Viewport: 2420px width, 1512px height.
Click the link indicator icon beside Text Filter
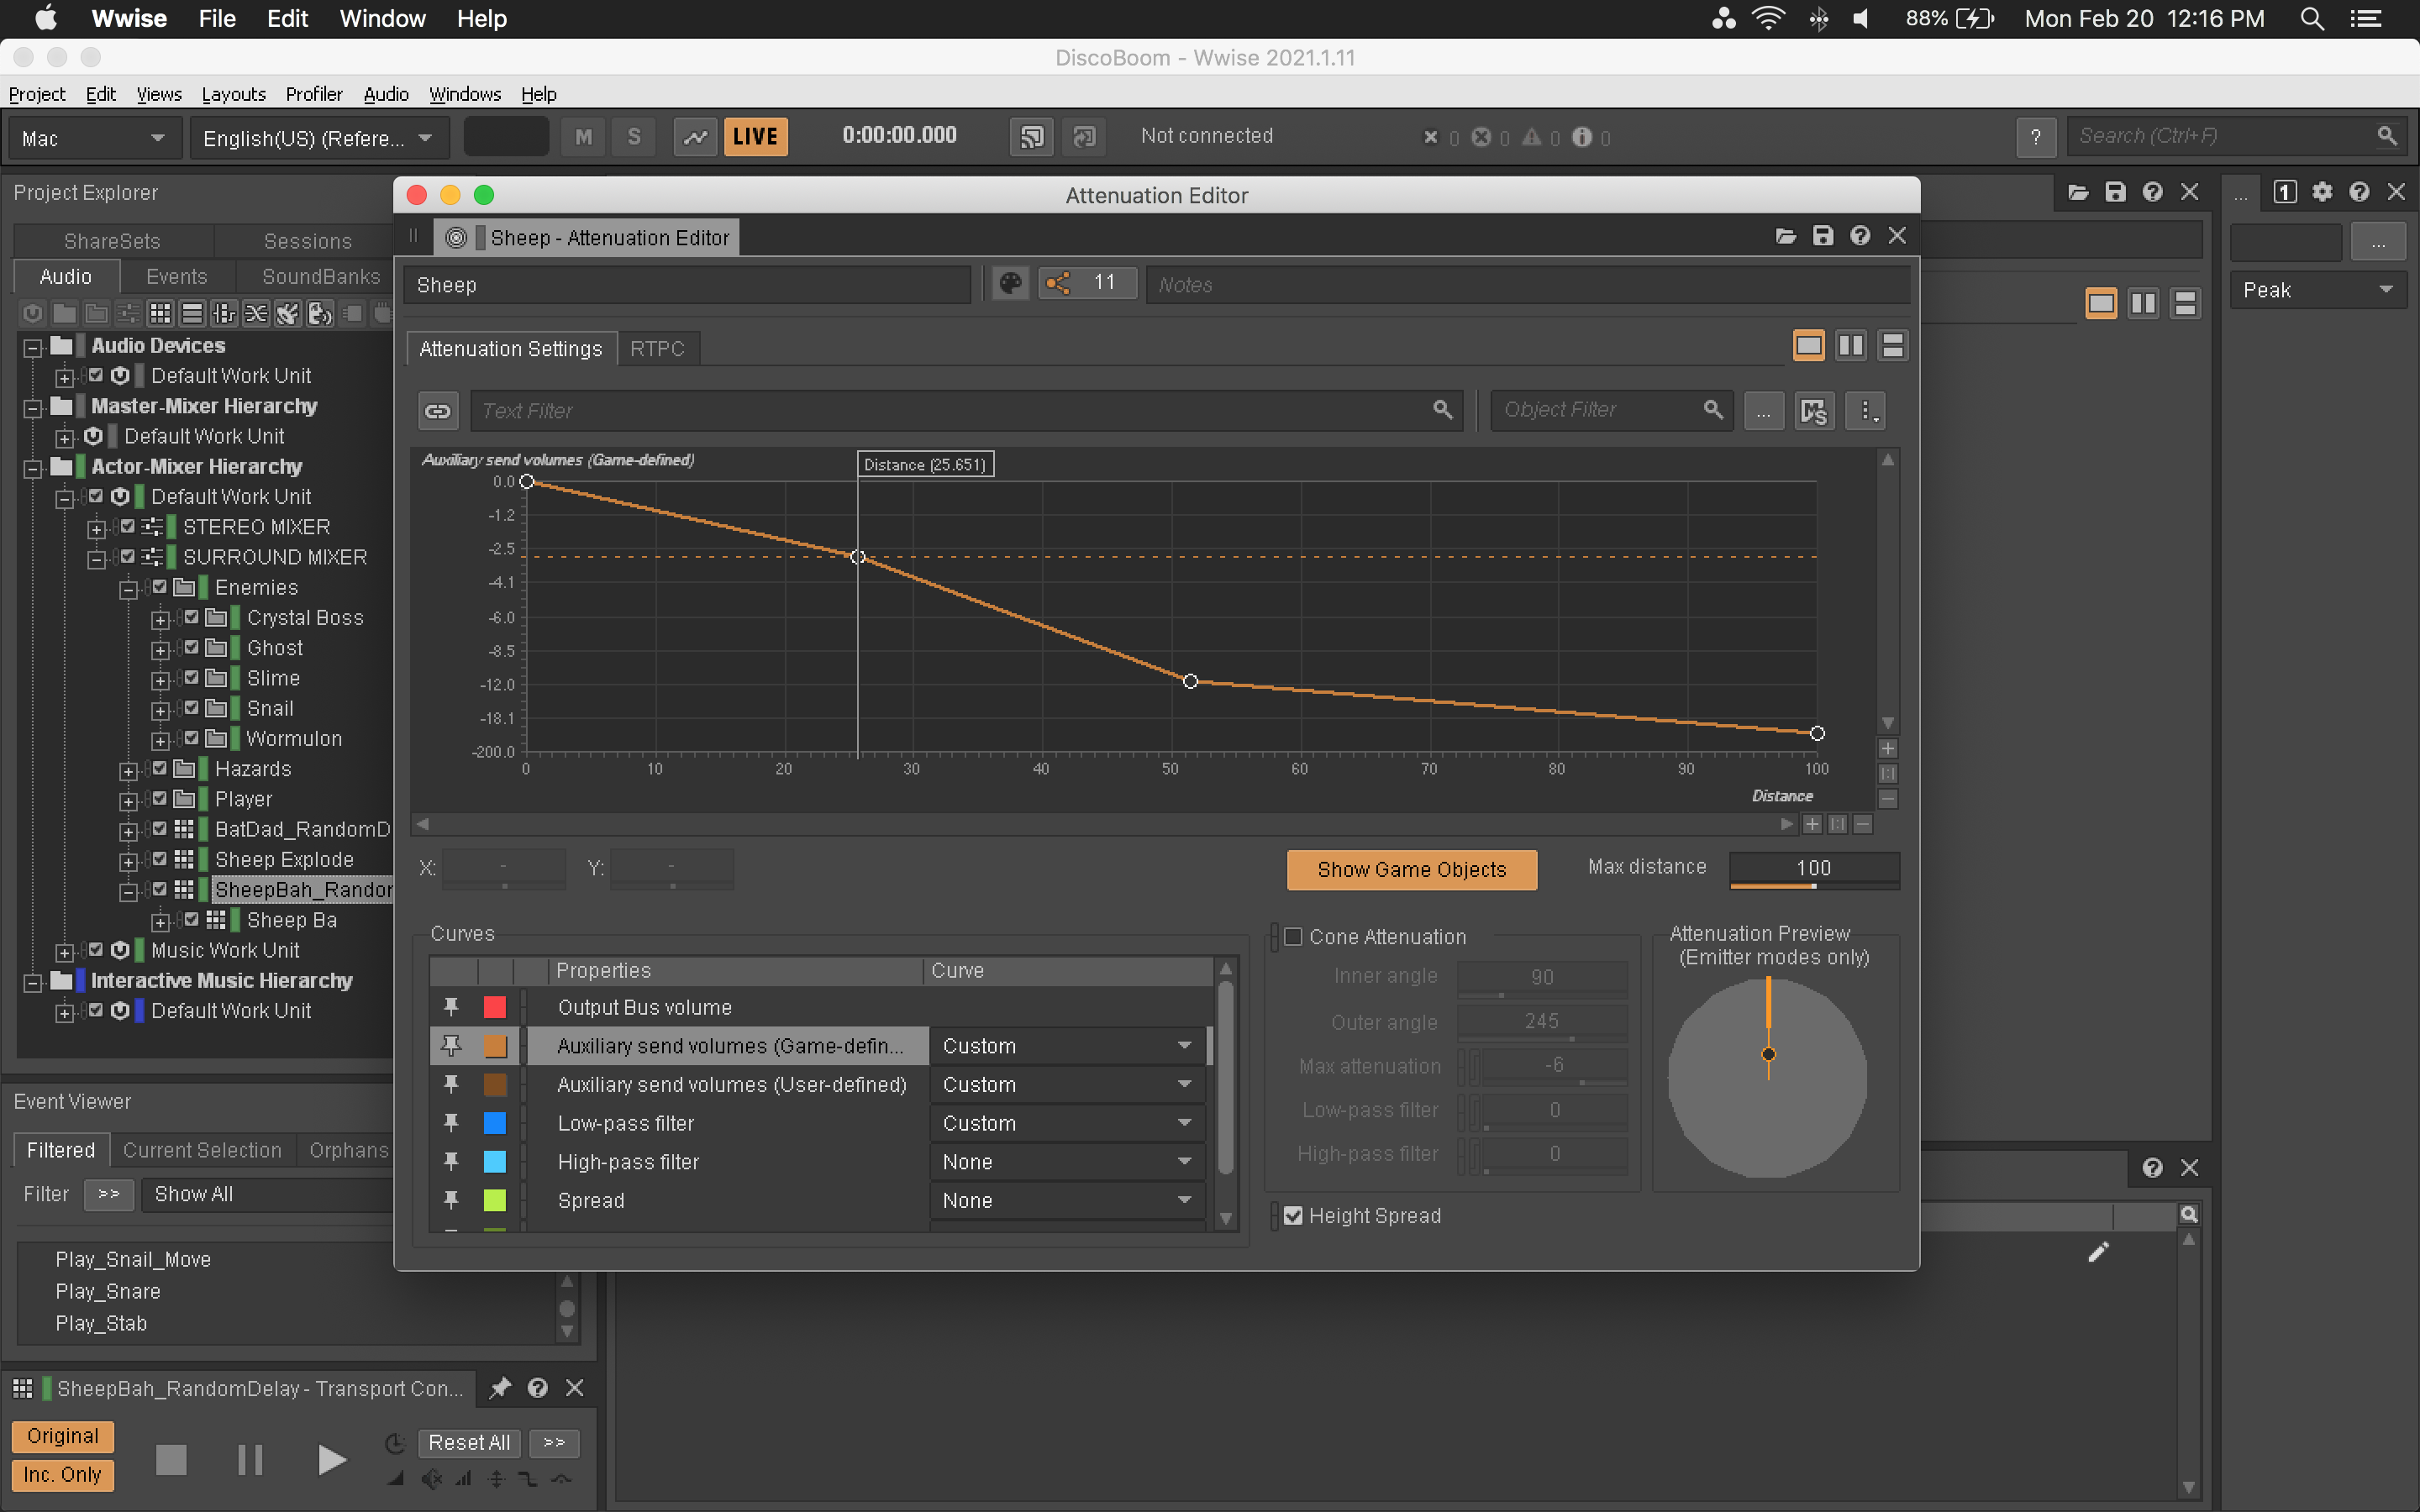[438, 411]
